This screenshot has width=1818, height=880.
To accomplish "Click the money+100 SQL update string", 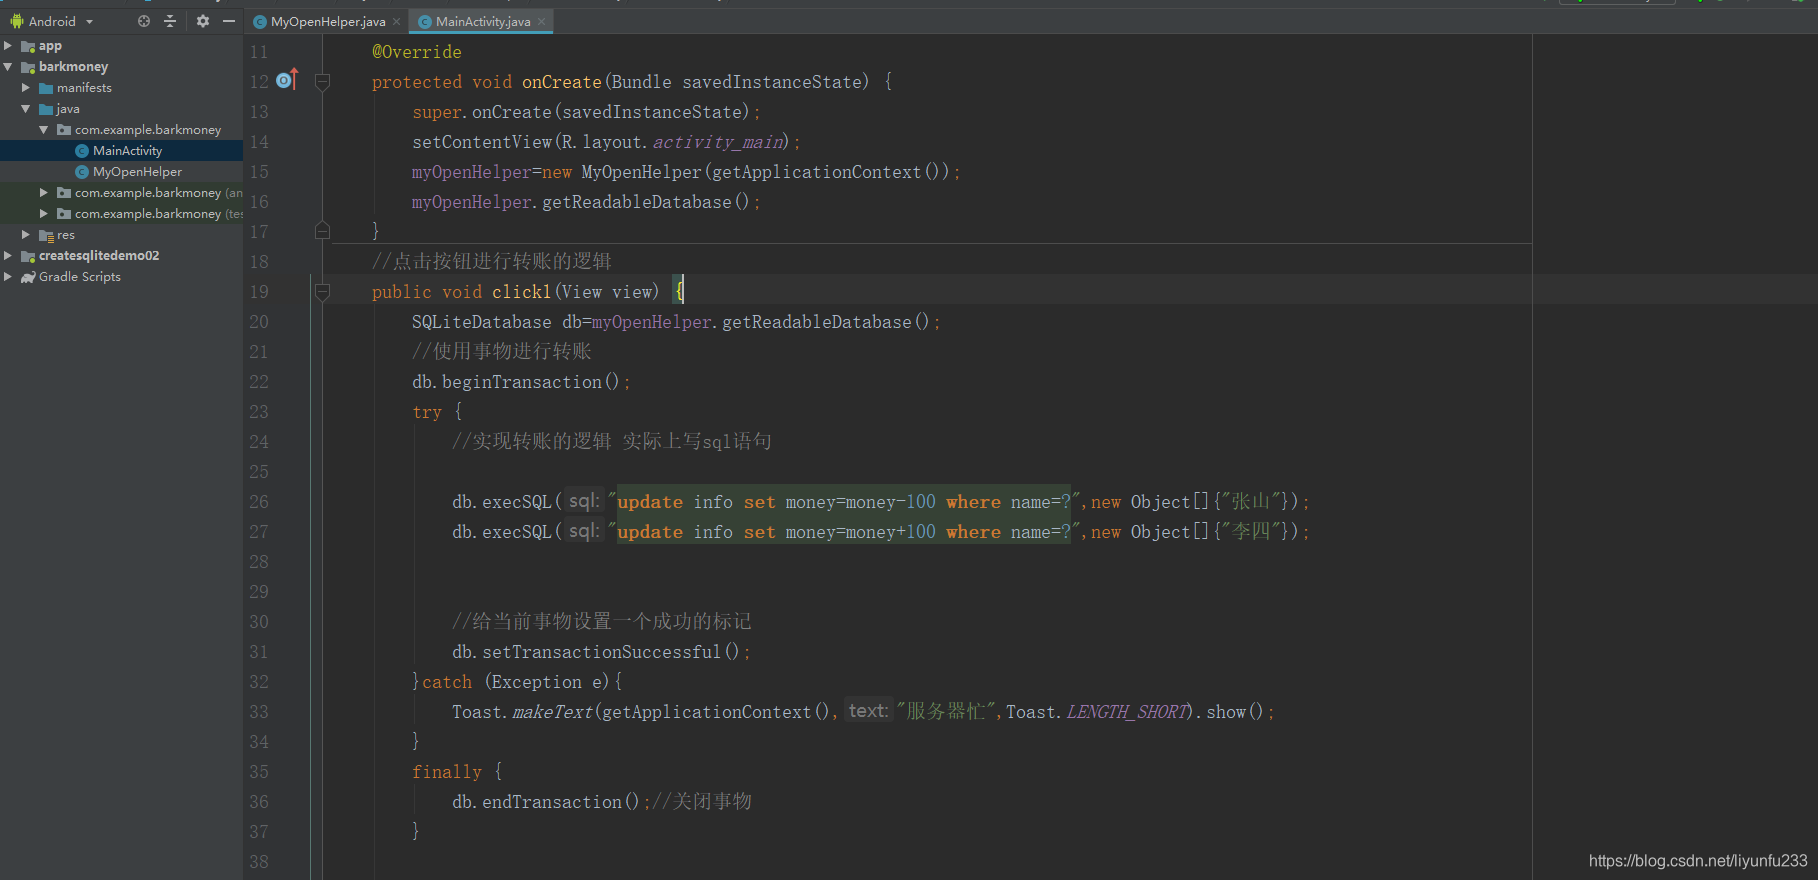I will 844,532.
